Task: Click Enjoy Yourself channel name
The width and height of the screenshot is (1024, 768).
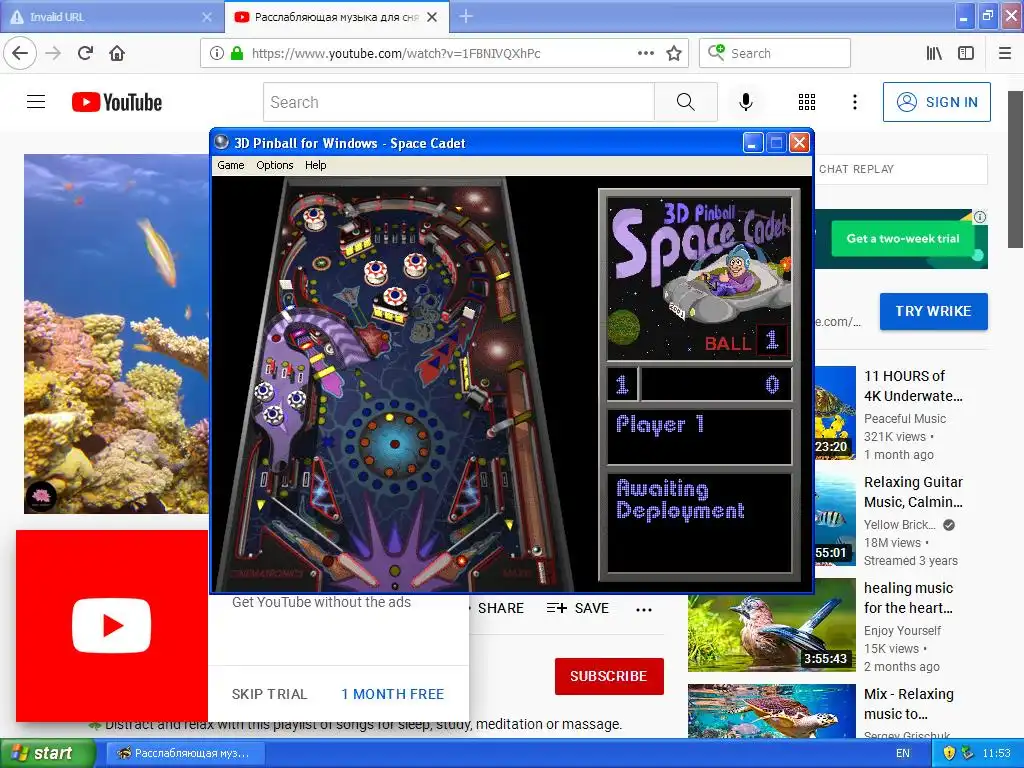Action: click(902, 630)
